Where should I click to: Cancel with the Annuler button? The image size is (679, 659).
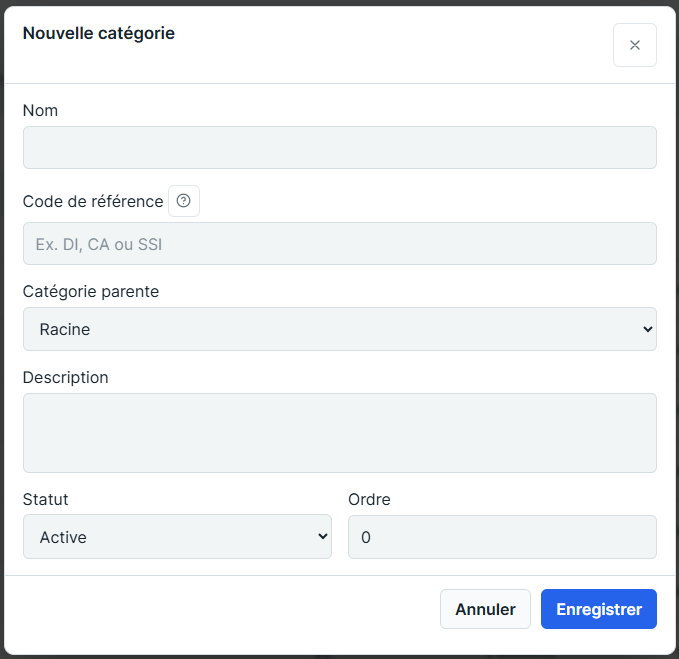(x=485, y=609)
